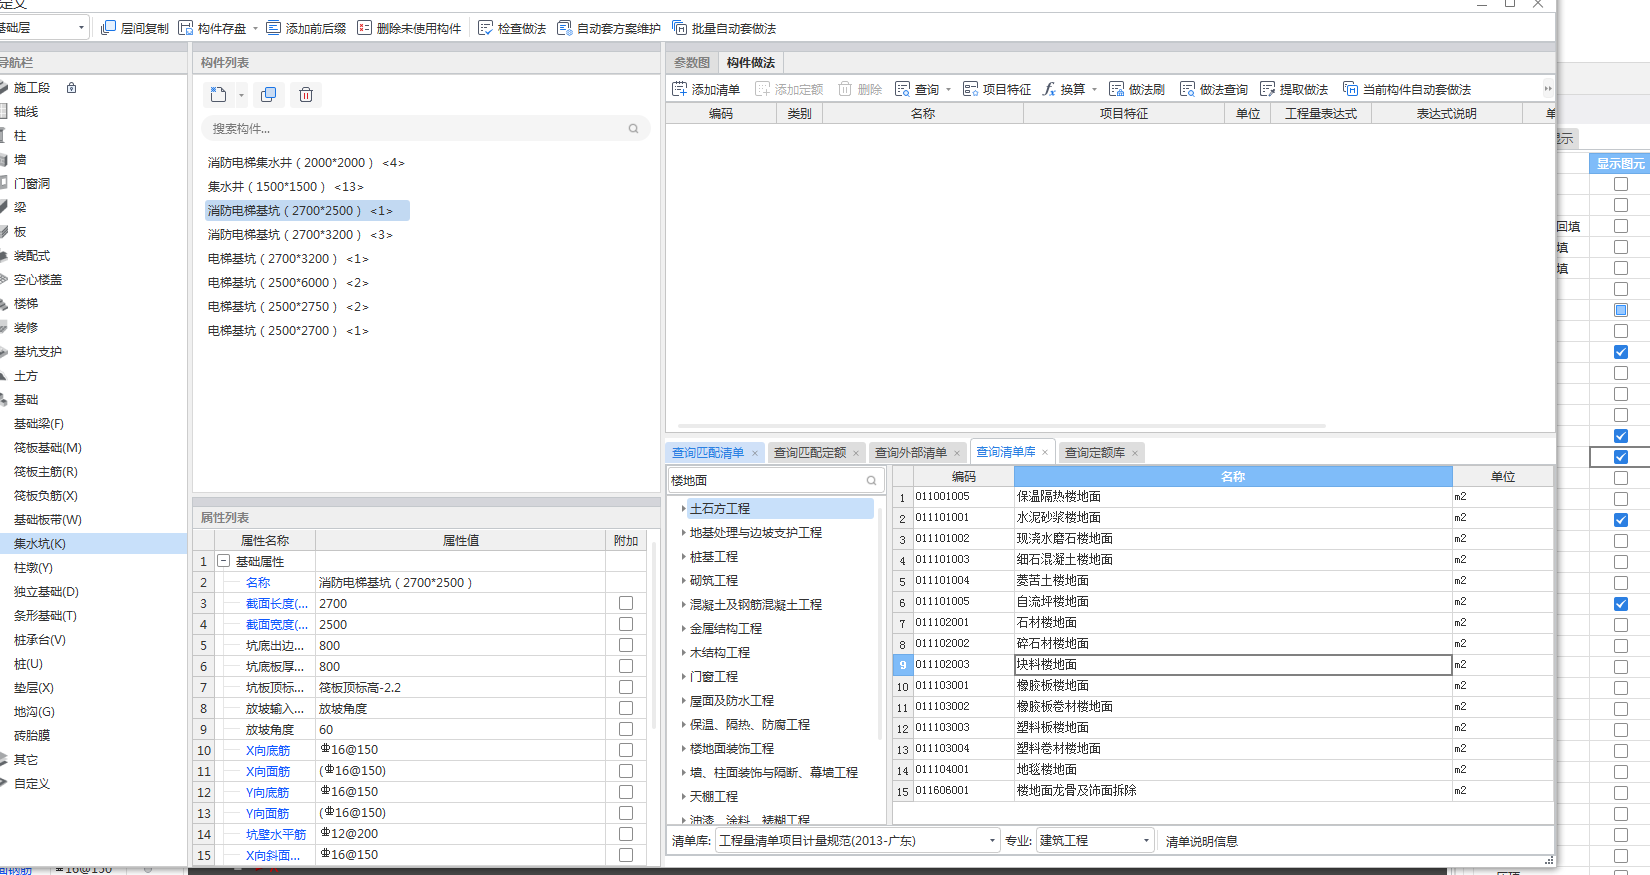Viewport: 1650px width, 875px height.
Task: Click 当前构件自动套做法 icon
Action: [x=1351, y=89]
